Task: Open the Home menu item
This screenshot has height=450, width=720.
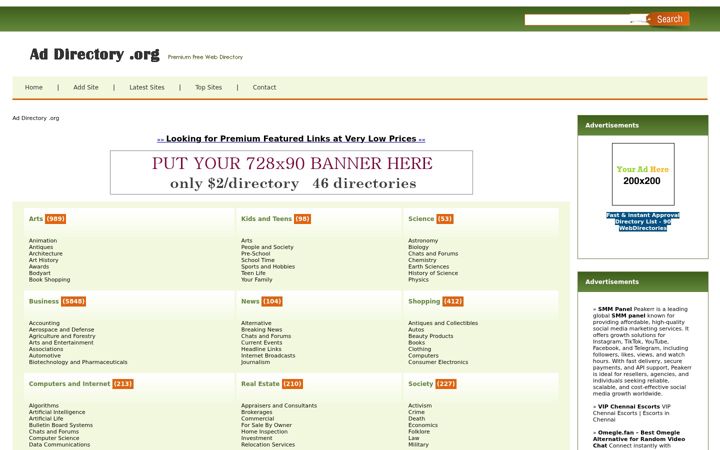Action: pyautogui.click(x=34, y=87)
